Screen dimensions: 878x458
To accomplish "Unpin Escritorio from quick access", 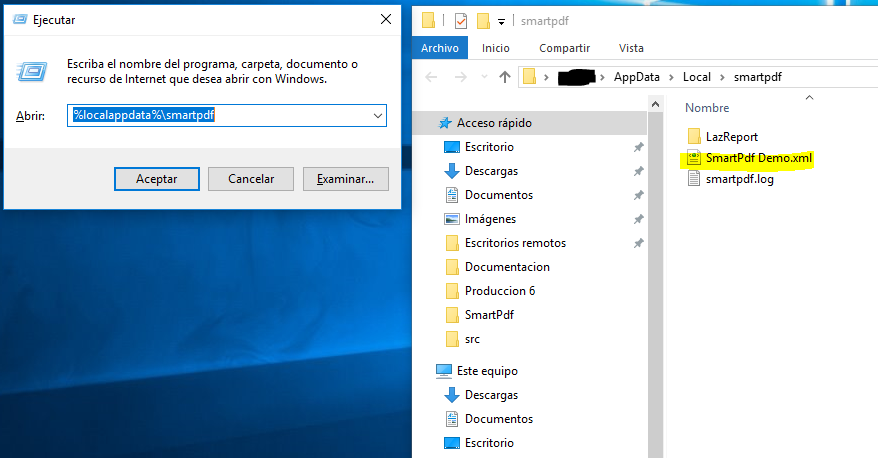I will click(x=638, y=148).
